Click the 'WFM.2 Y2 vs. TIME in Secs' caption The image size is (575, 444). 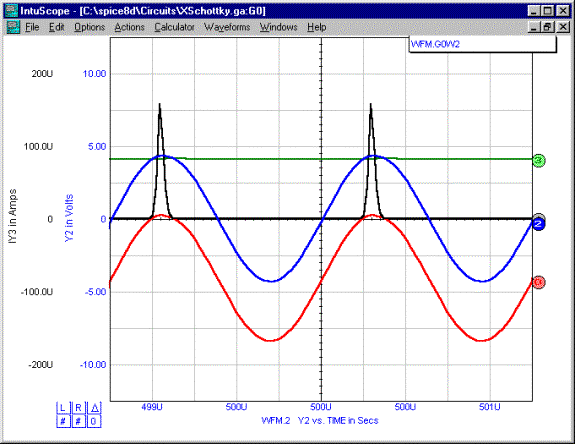click(320, 421)
